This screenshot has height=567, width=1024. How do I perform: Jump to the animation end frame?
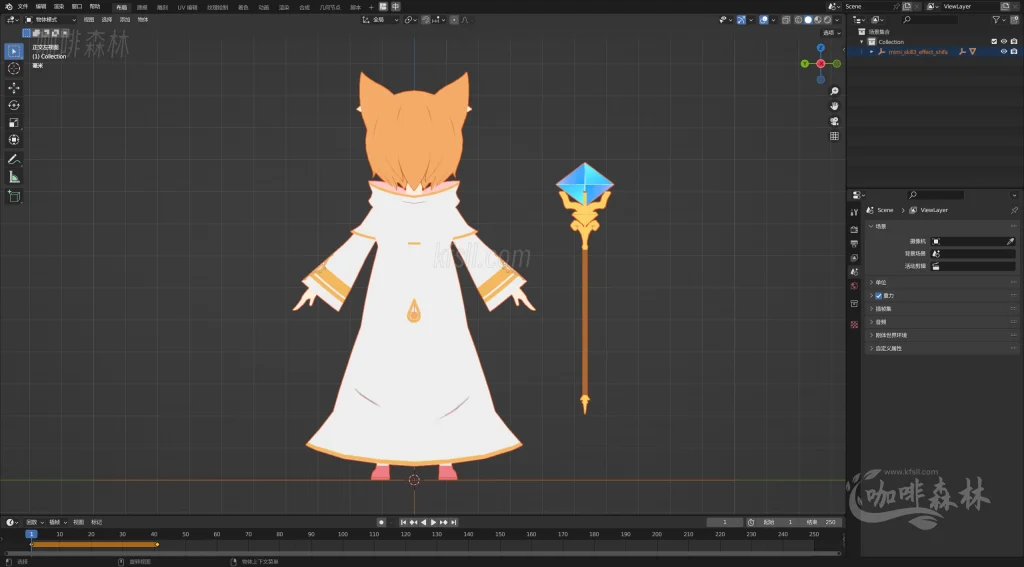point(453,523)
